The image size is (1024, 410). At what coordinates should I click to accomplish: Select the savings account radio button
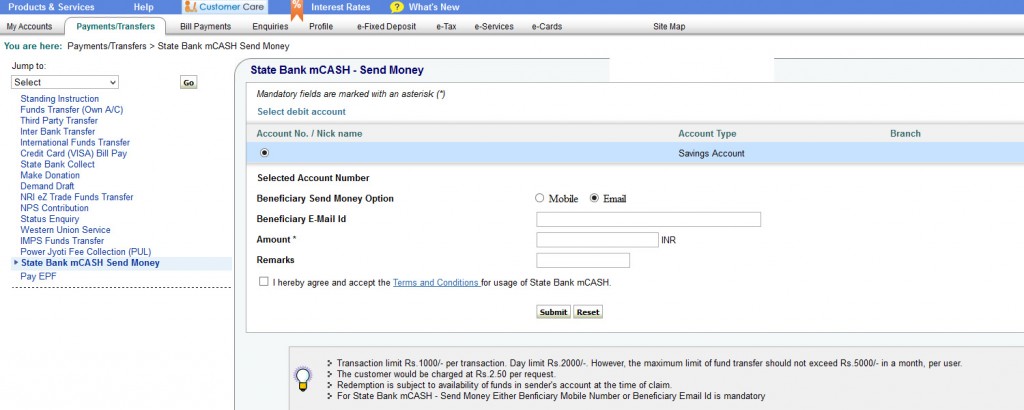[264, 153]
